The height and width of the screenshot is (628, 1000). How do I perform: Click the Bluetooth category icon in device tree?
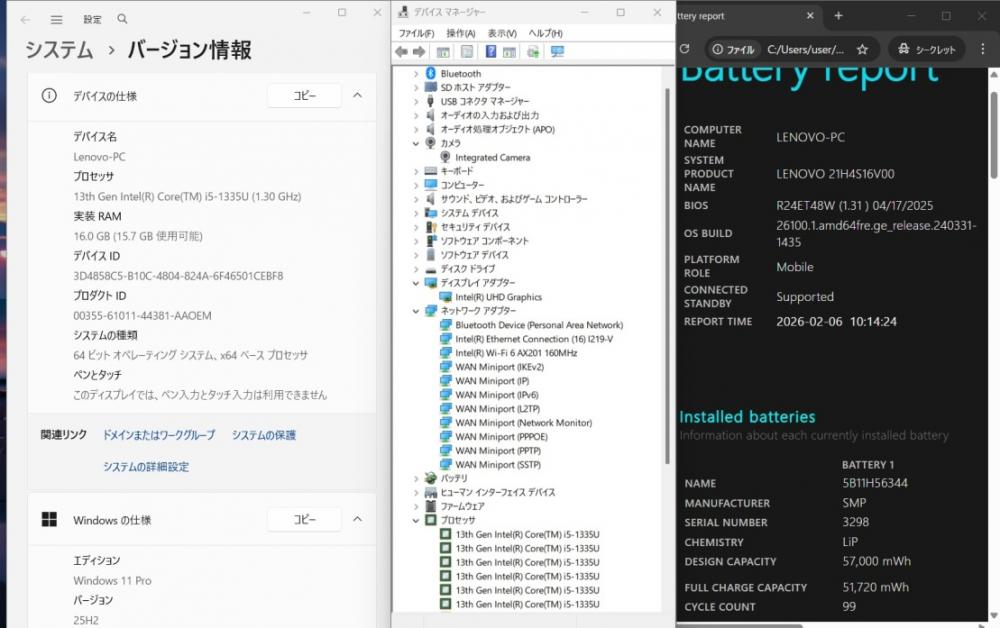coord(430,73)
